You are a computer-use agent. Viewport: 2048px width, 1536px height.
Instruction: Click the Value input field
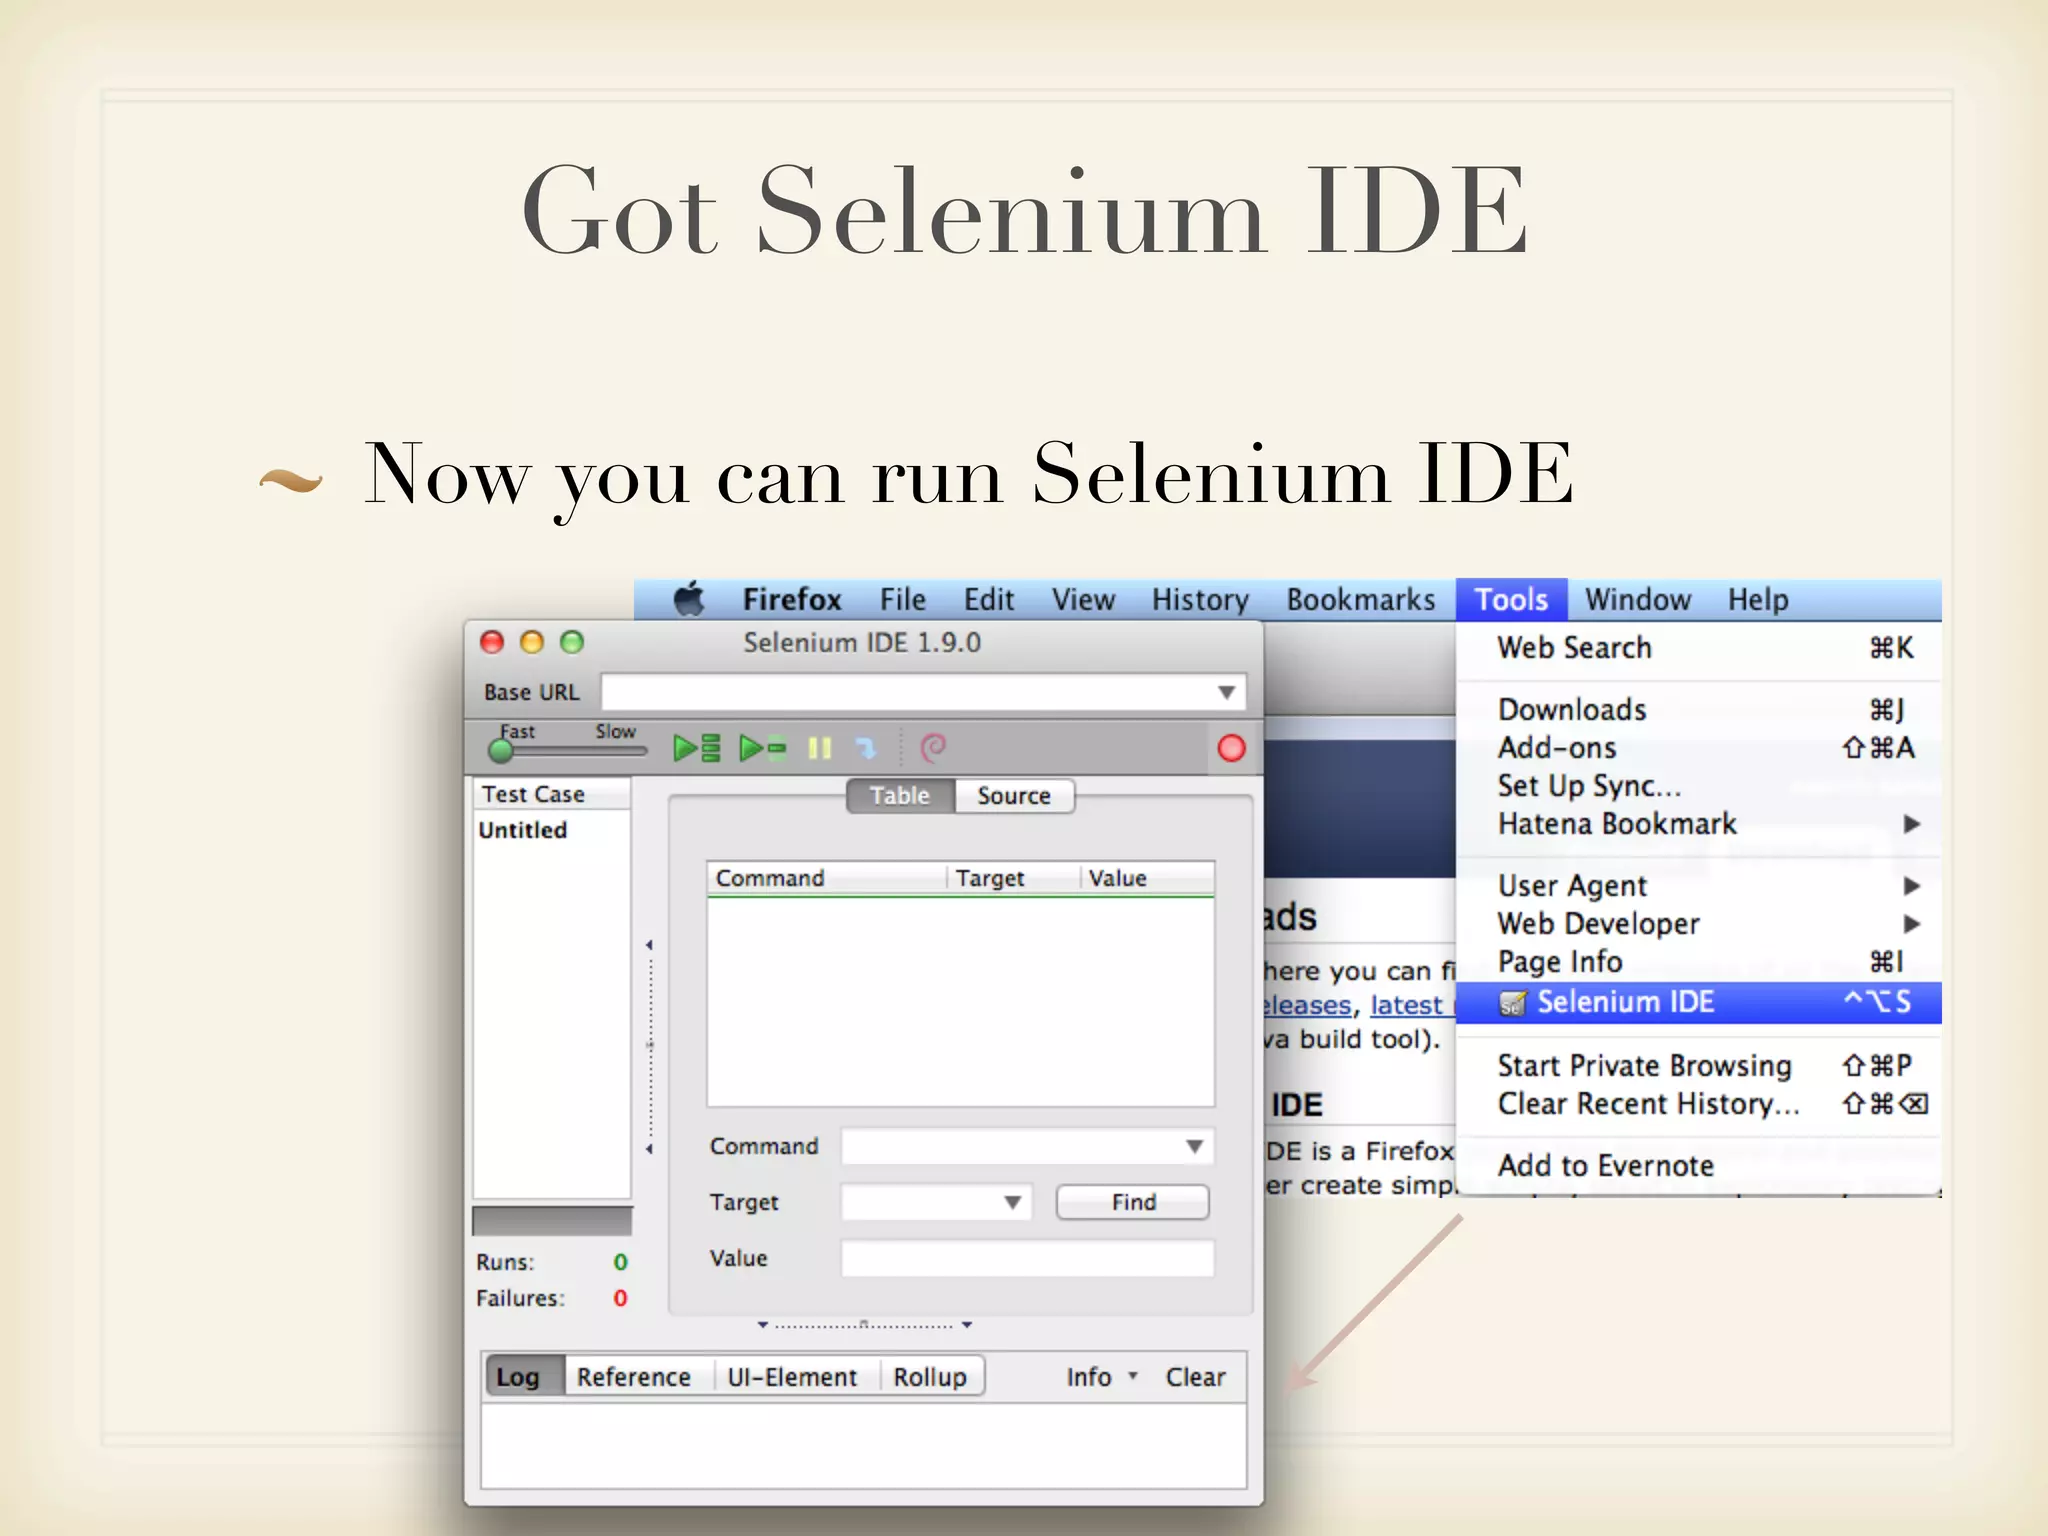(1027, 1258)
